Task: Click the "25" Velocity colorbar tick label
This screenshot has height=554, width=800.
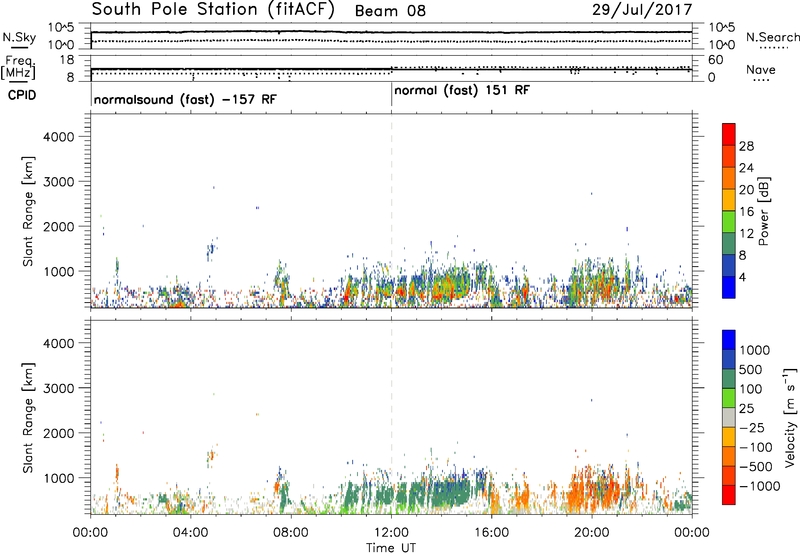Action: 747,408
